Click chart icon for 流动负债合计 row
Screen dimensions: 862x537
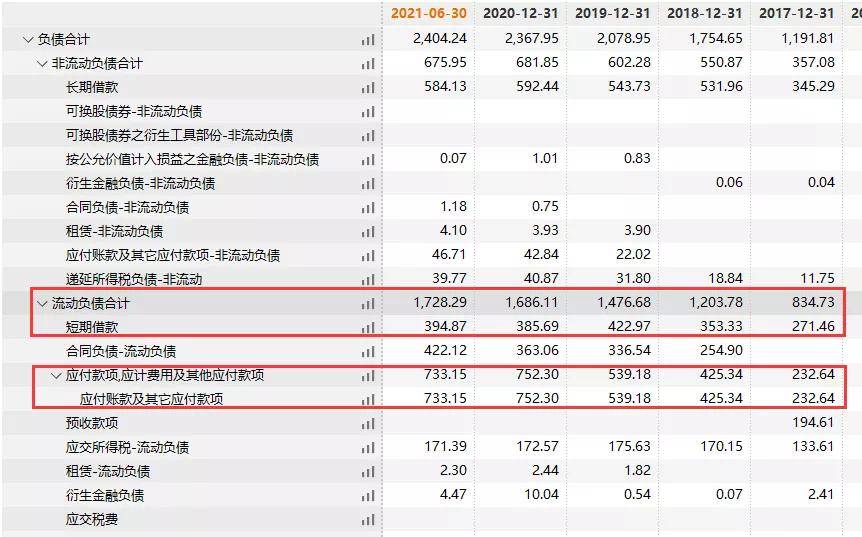click(368, 304)
